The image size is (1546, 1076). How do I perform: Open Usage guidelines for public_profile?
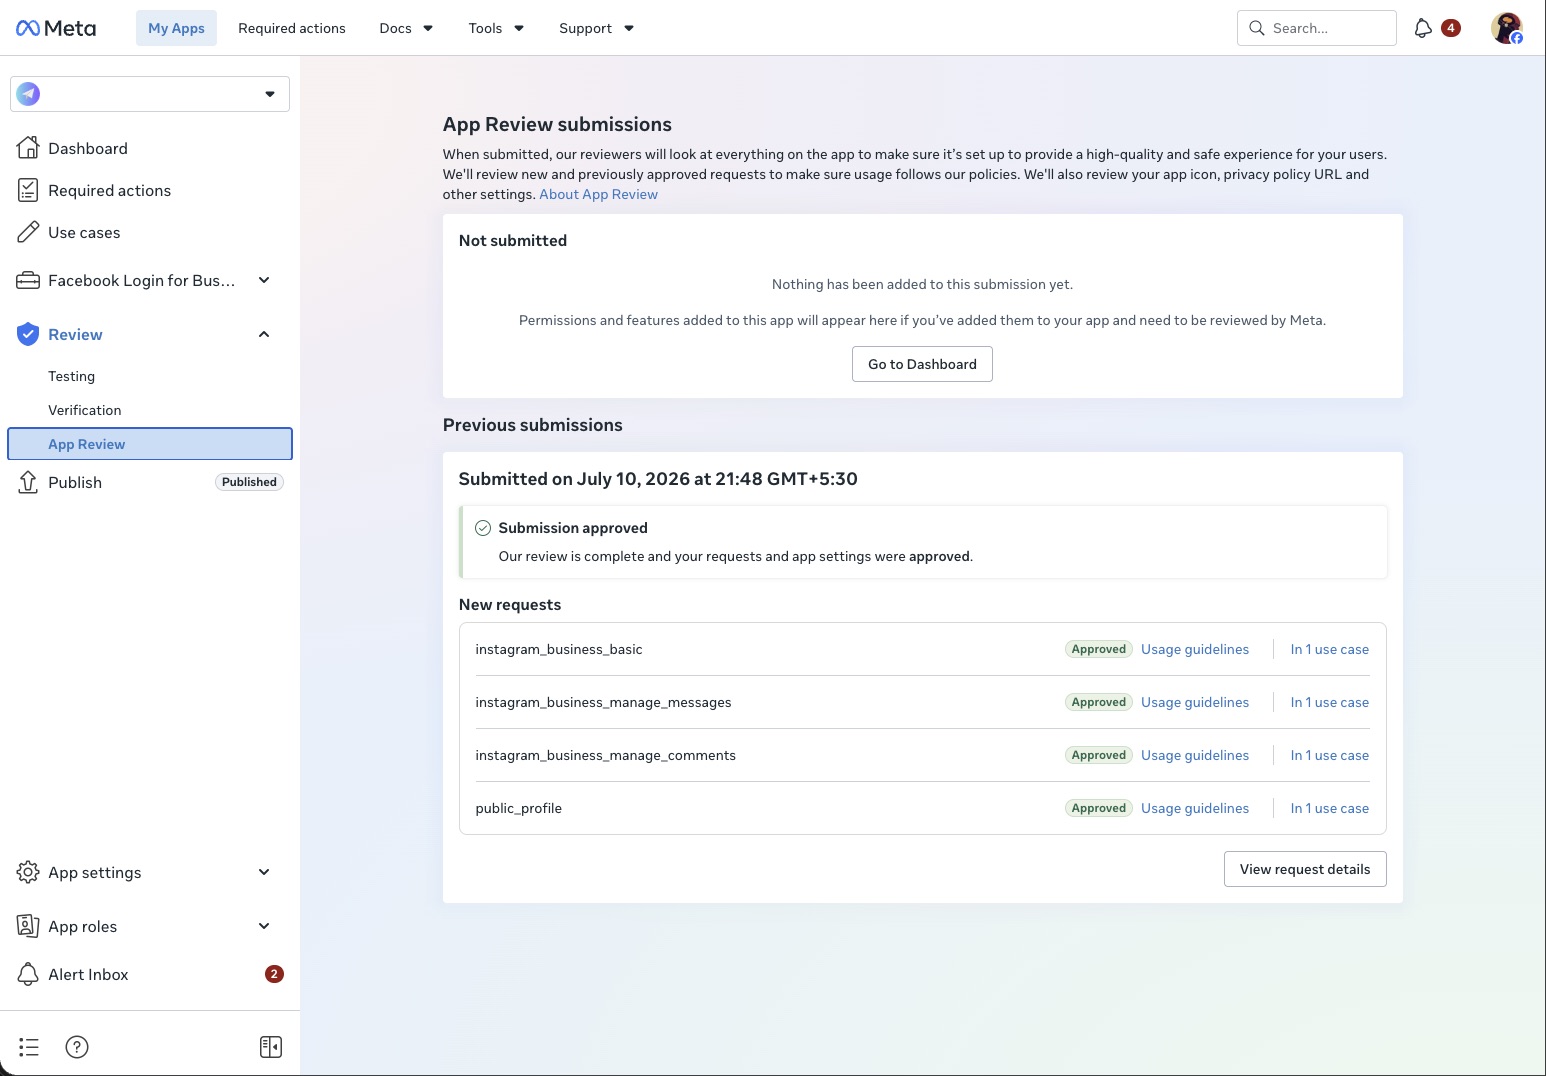click(1195, 808)
